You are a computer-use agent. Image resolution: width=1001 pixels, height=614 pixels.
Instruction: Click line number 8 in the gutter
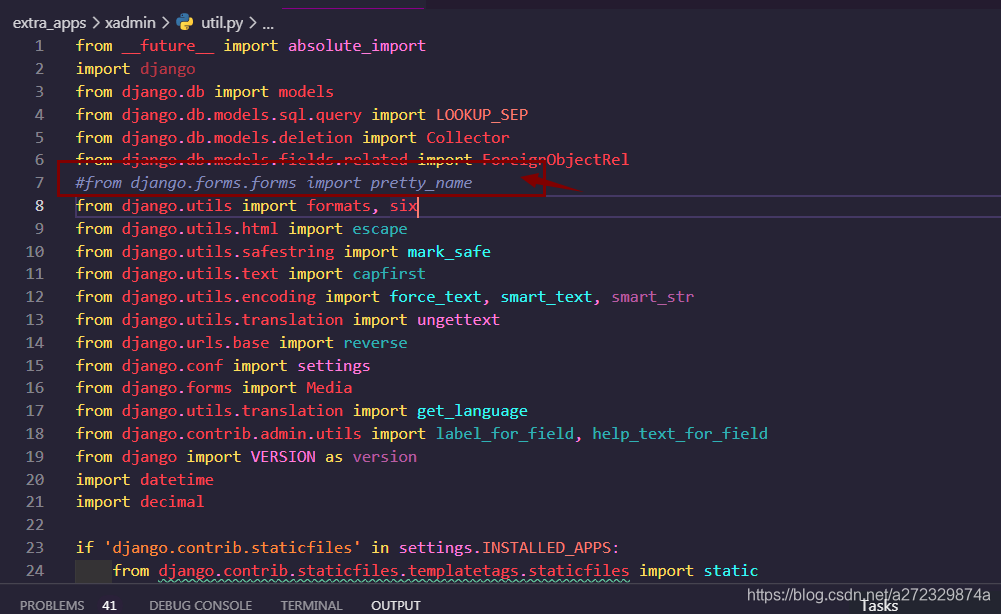[x=38, y=205]
